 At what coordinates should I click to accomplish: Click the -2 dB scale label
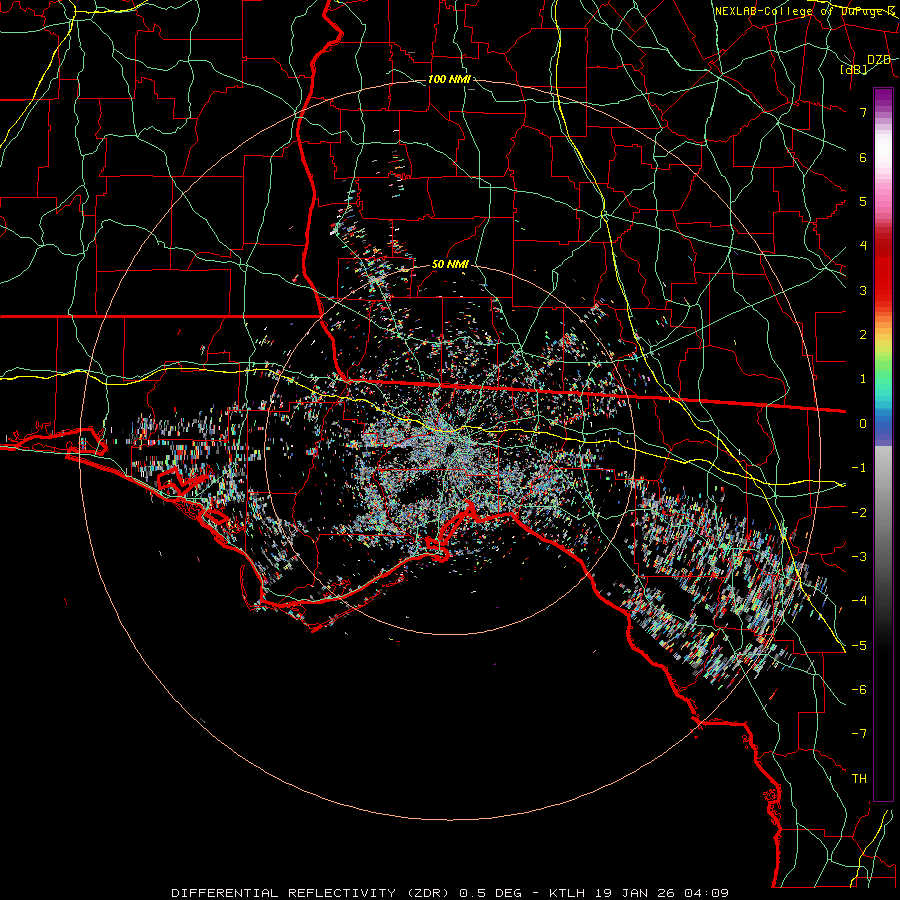coord(859,513)
